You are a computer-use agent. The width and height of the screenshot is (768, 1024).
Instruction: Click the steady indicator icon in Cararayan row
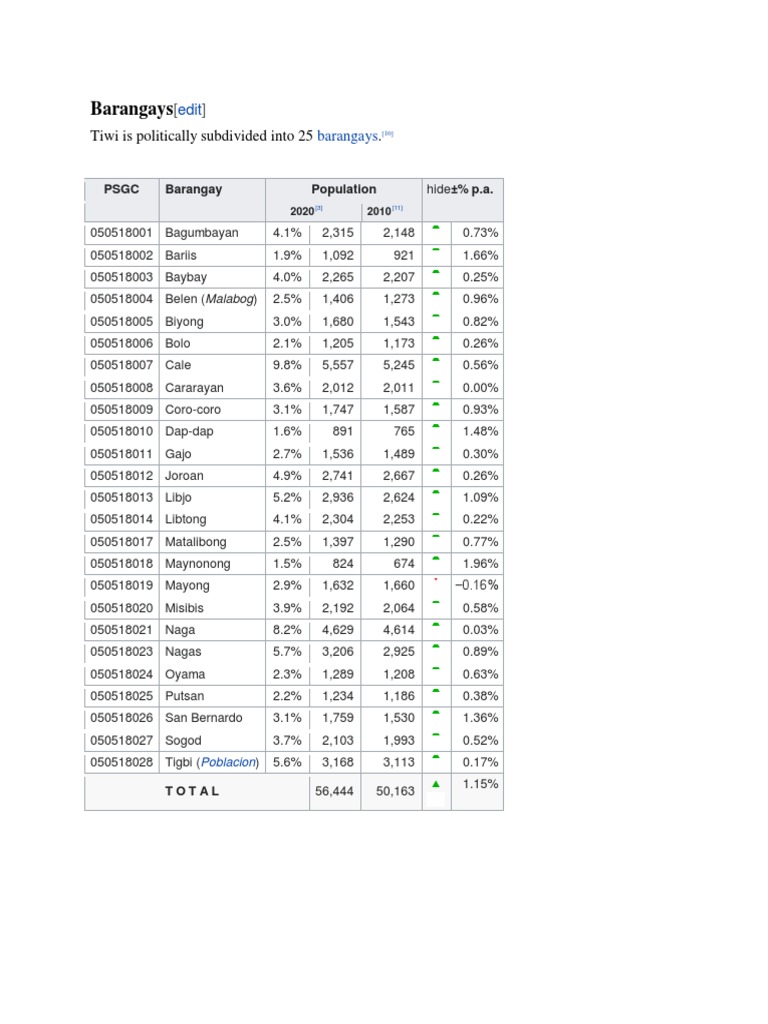(436, 382)
